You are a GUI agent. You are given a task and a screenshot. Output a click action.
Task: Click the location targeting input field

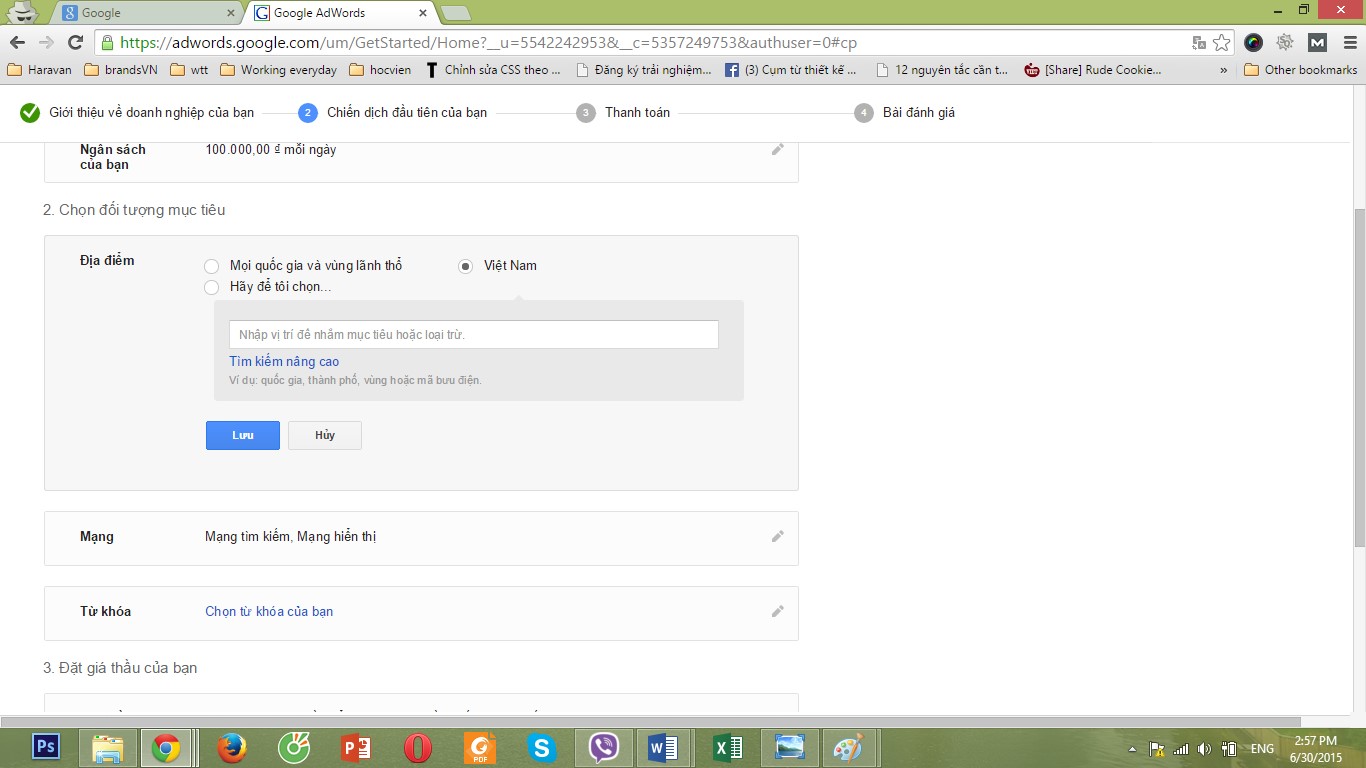point(473,334)
